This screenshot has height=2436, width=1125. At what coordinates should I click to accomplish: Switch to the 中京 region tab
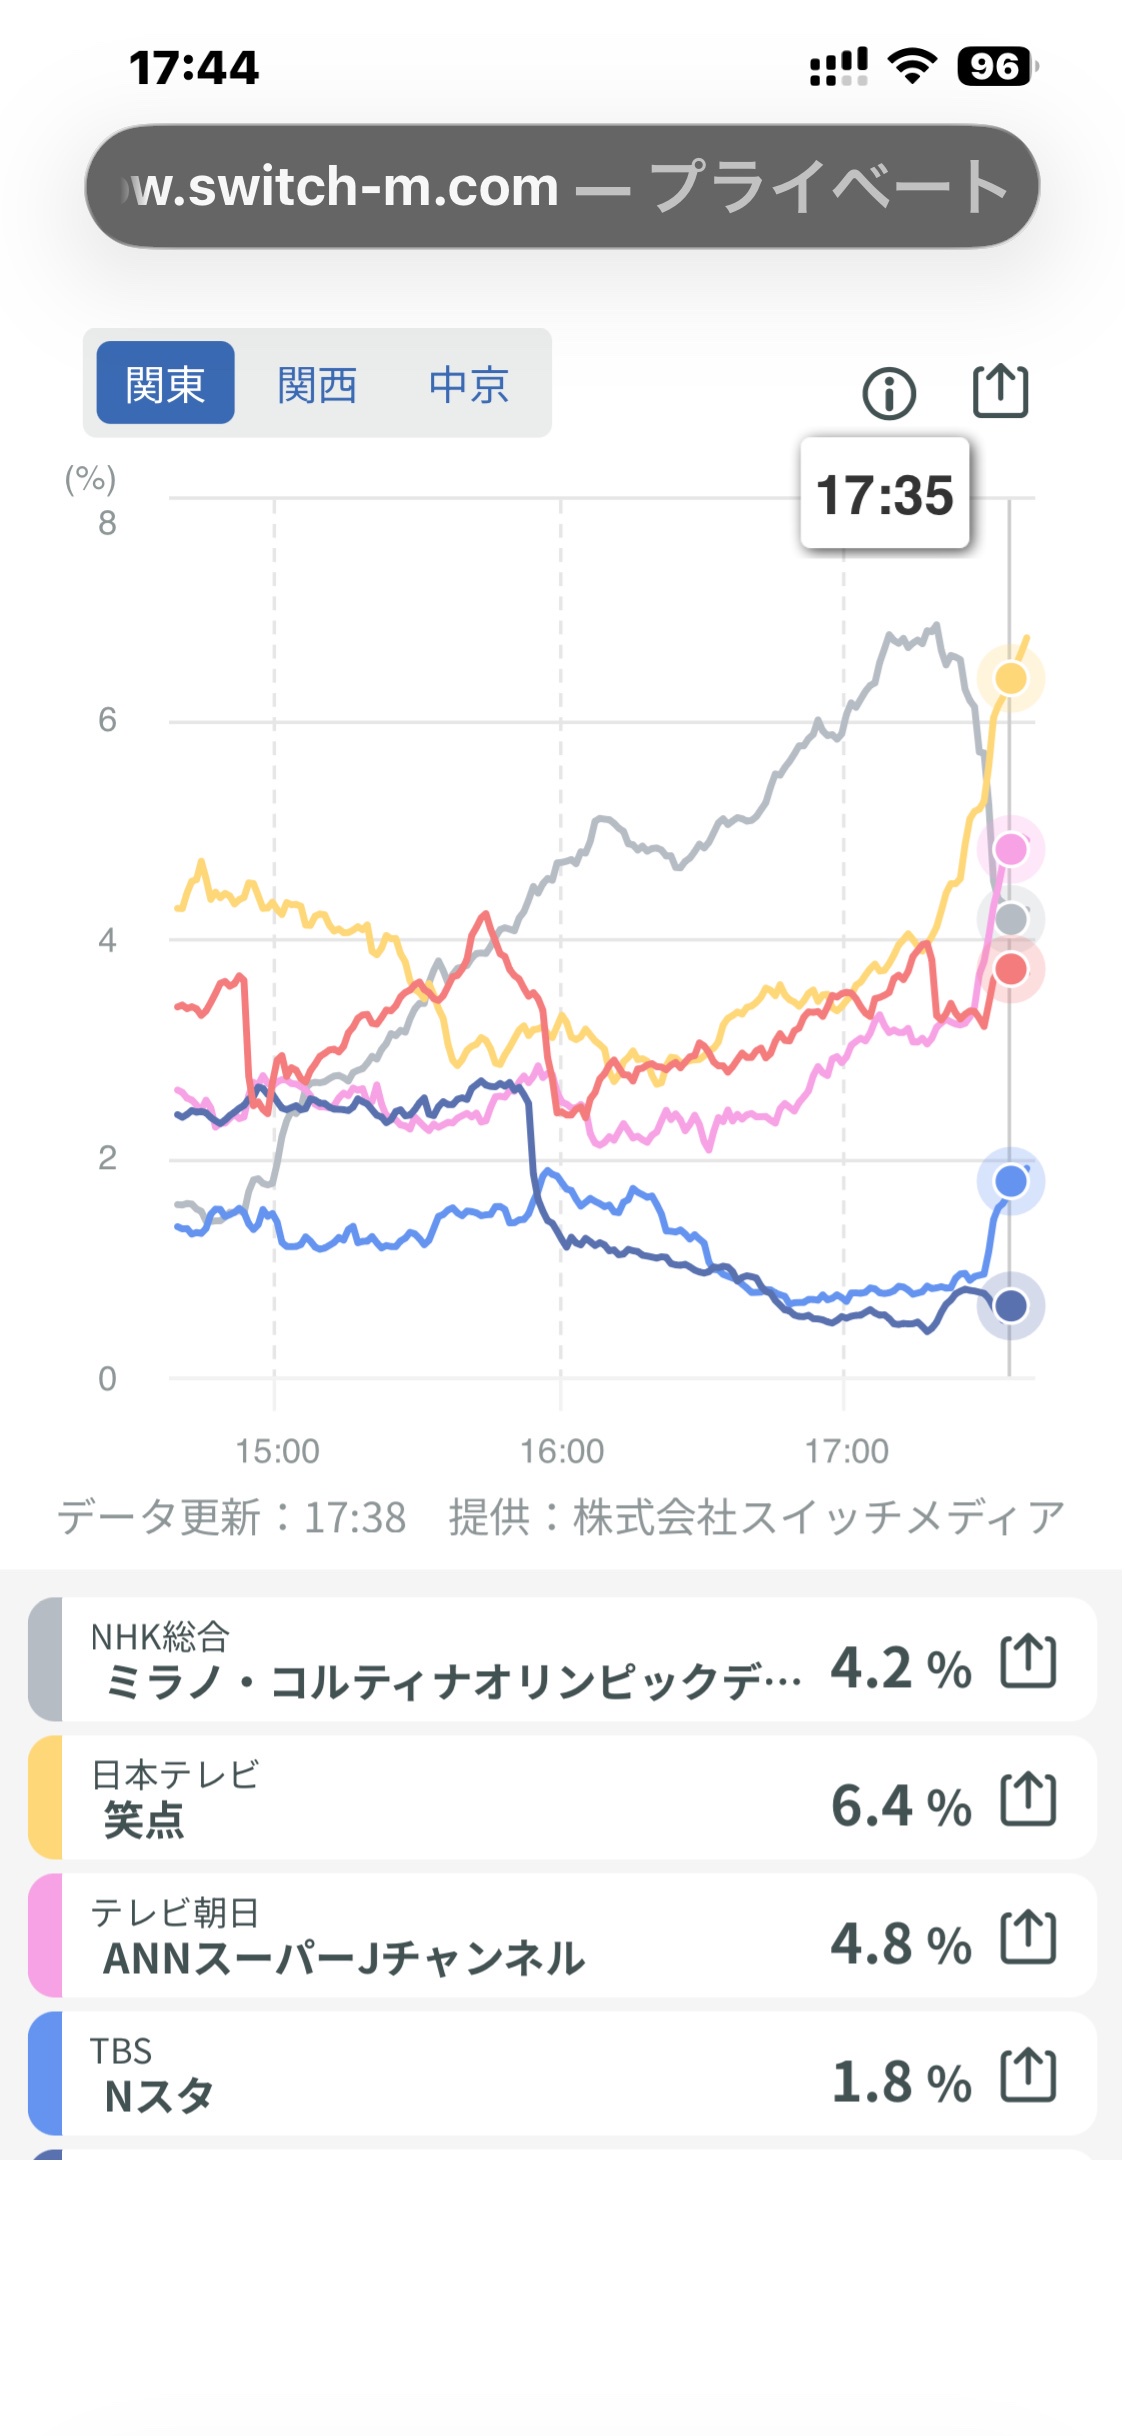[x=469, y=384]
